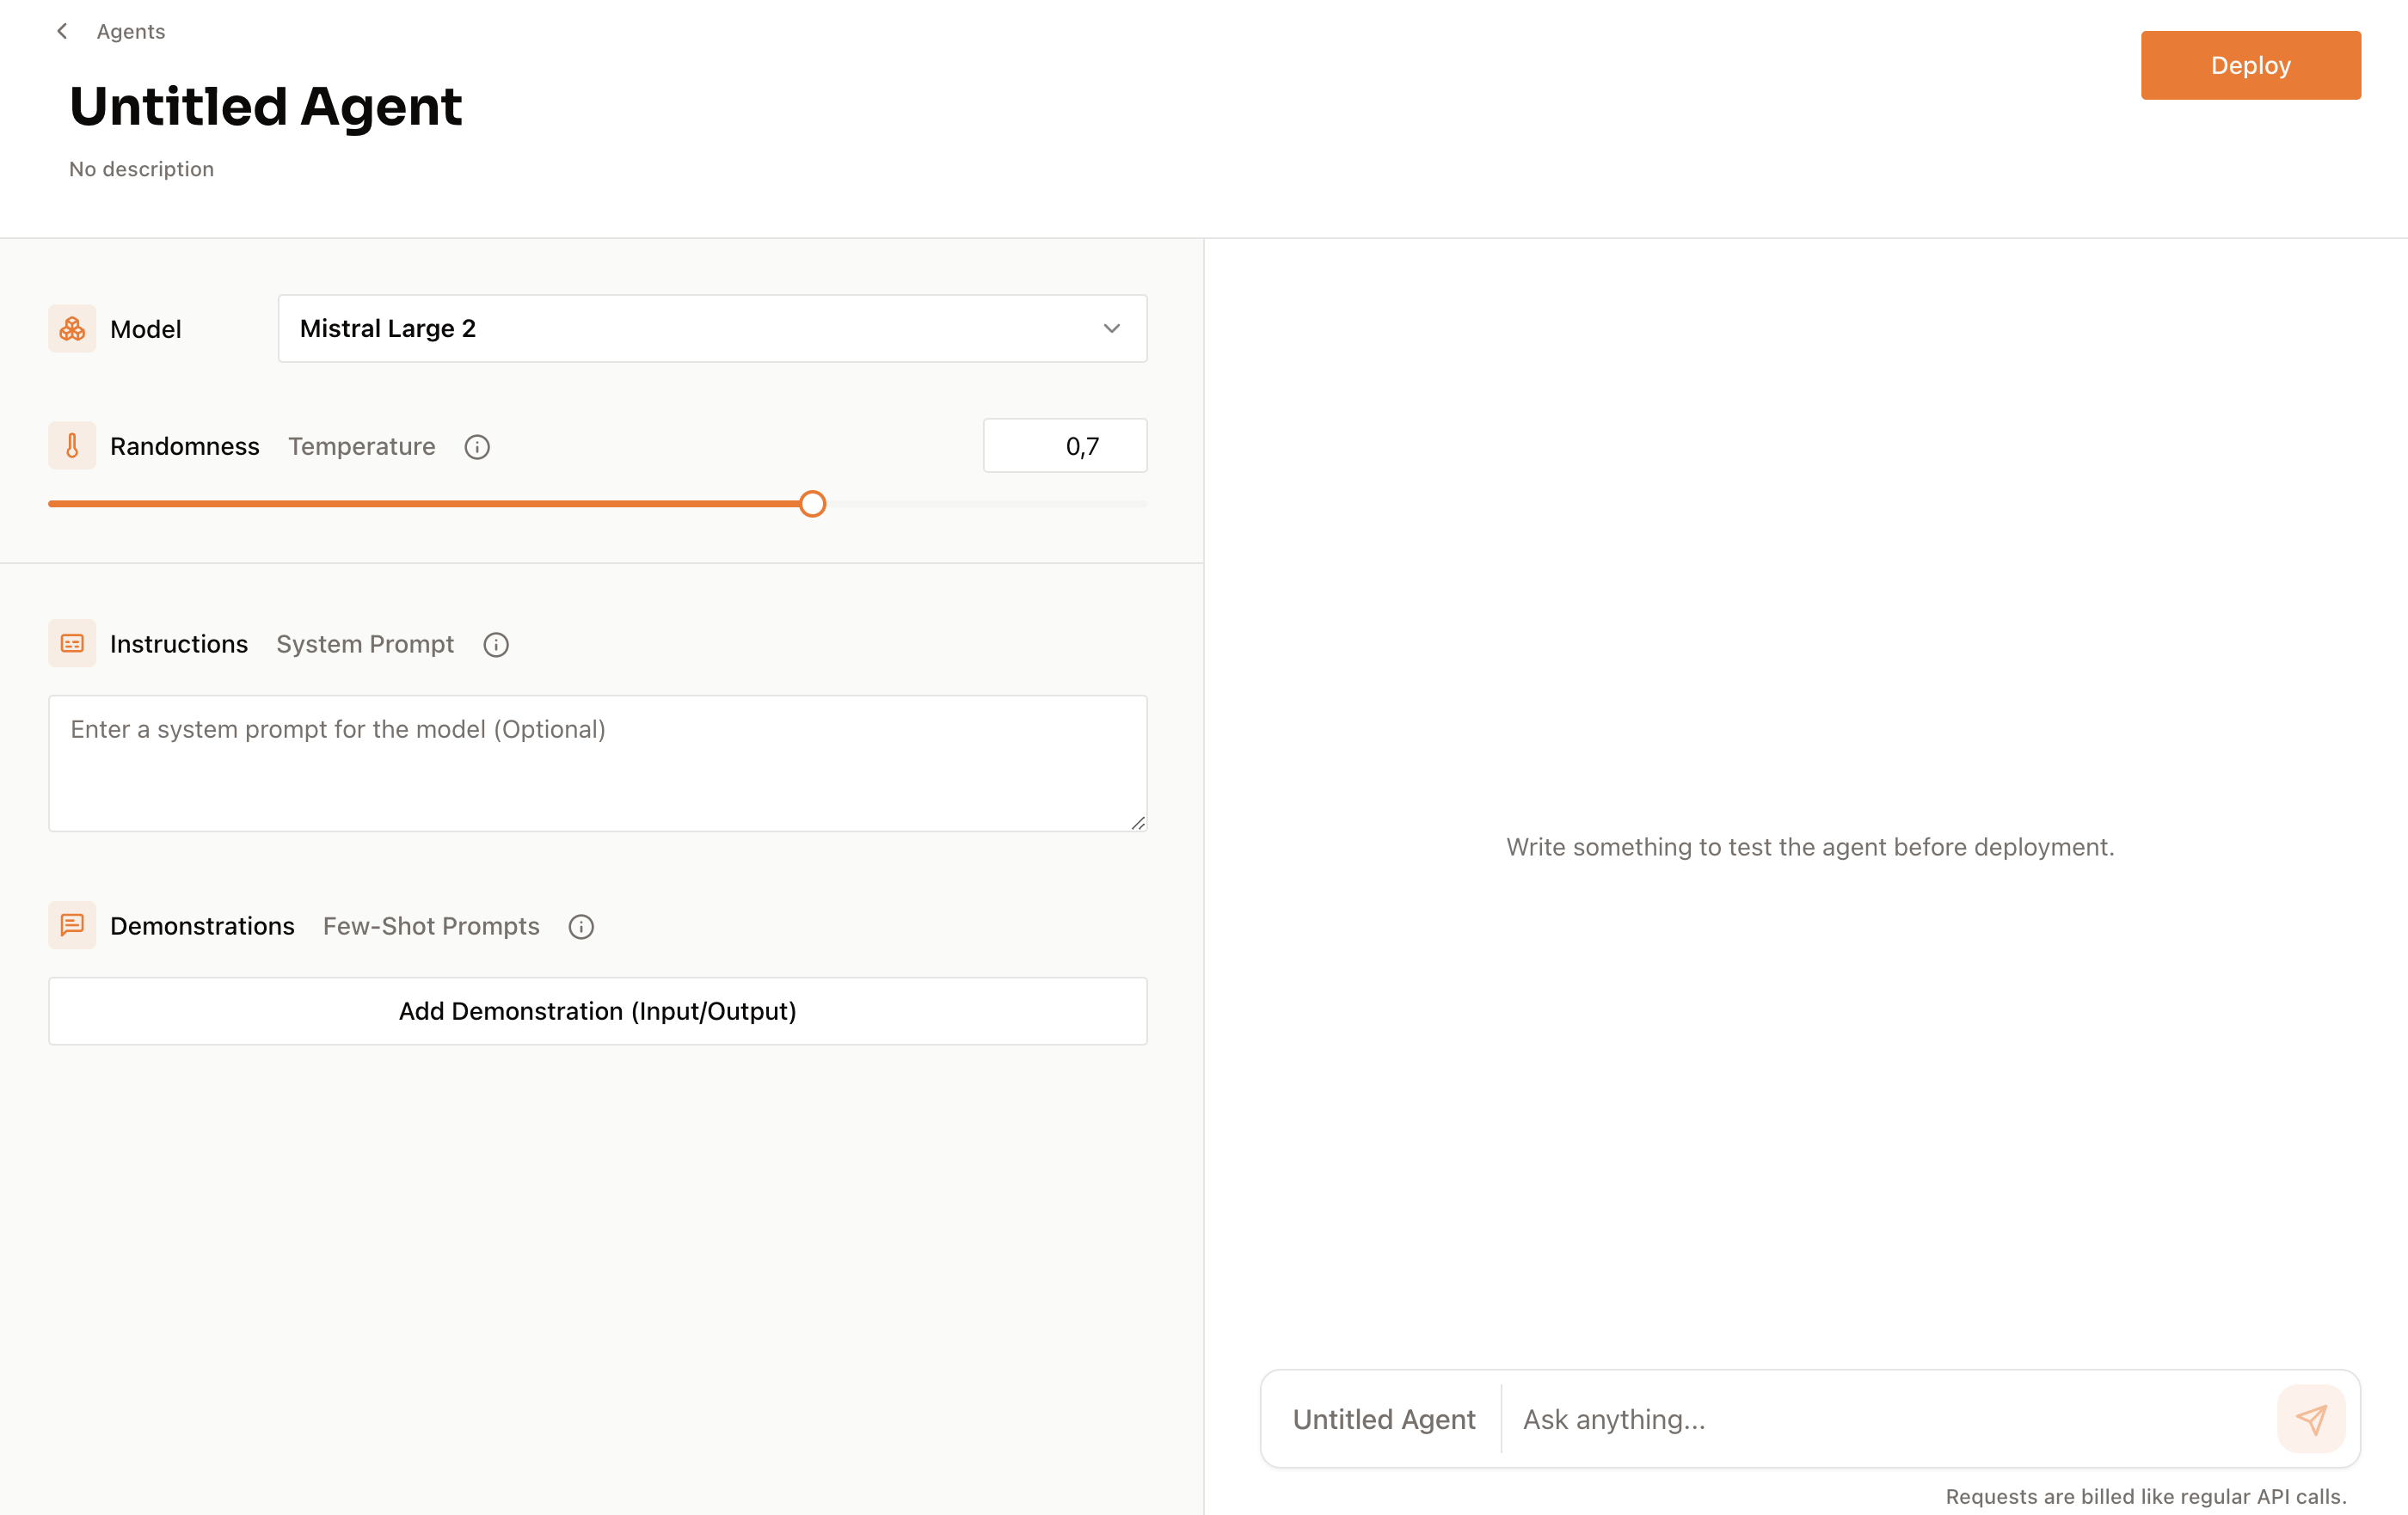
Task: Toggle the temperature value input field
Action: click(x=1065, y=445)
